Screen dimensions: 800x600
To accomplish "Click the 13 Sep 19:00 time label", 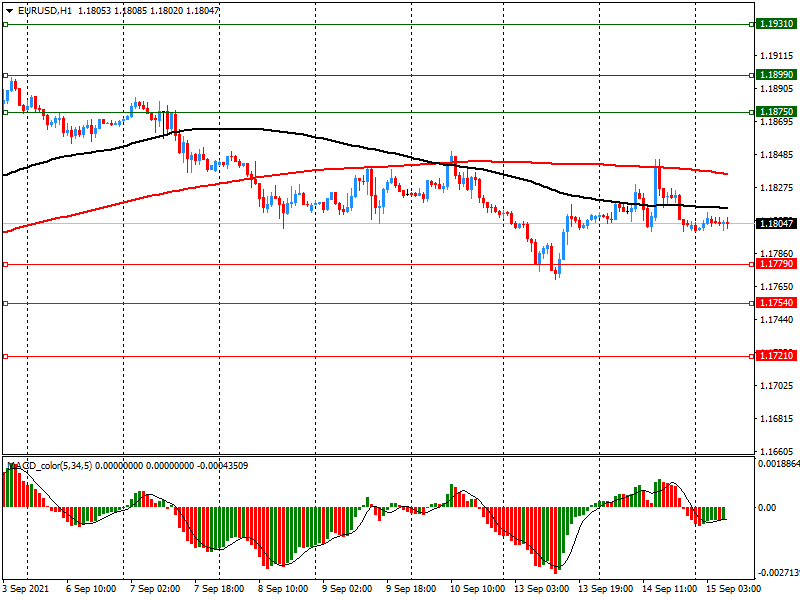I will click(605, 589).
